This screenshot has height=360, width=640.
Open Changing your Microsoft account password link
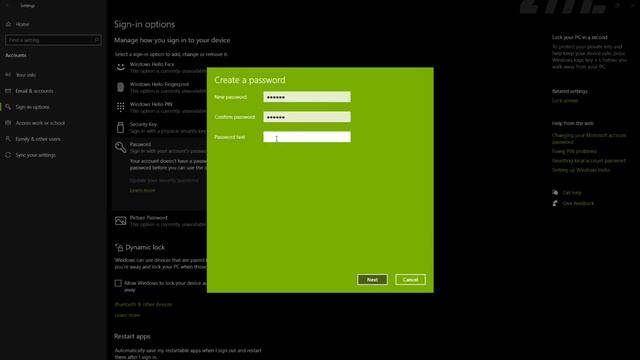coord(589,138)
